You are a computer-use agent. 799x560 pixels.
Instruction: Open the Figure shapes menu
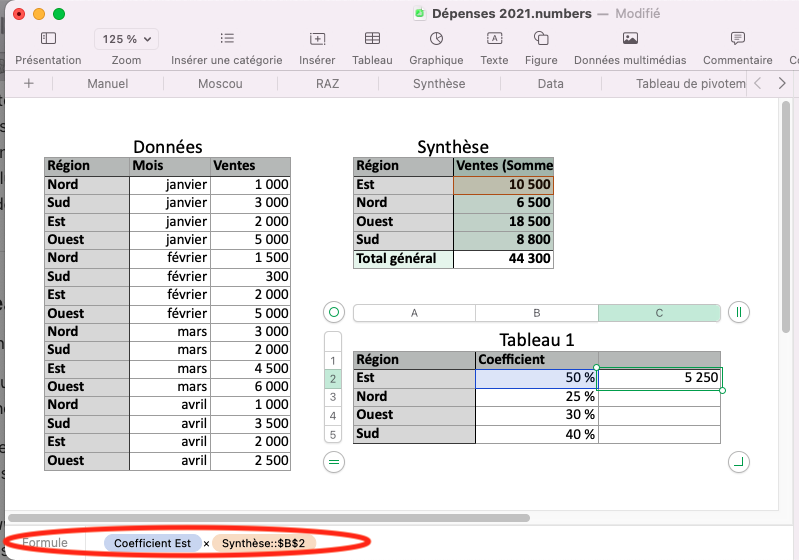(541, 39)
